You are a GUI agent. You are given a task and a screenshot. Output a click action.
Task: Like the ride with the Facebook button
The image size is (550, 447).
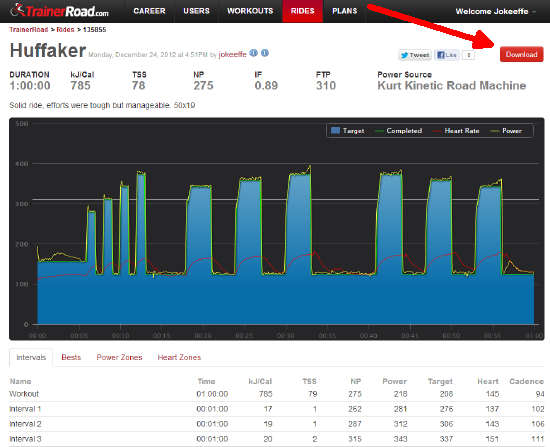[447, 55]
